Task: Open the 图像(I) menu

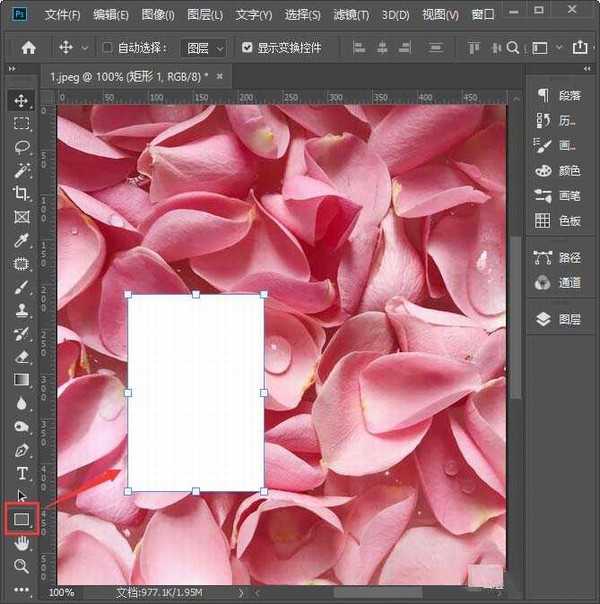Action: click(157, 15)
